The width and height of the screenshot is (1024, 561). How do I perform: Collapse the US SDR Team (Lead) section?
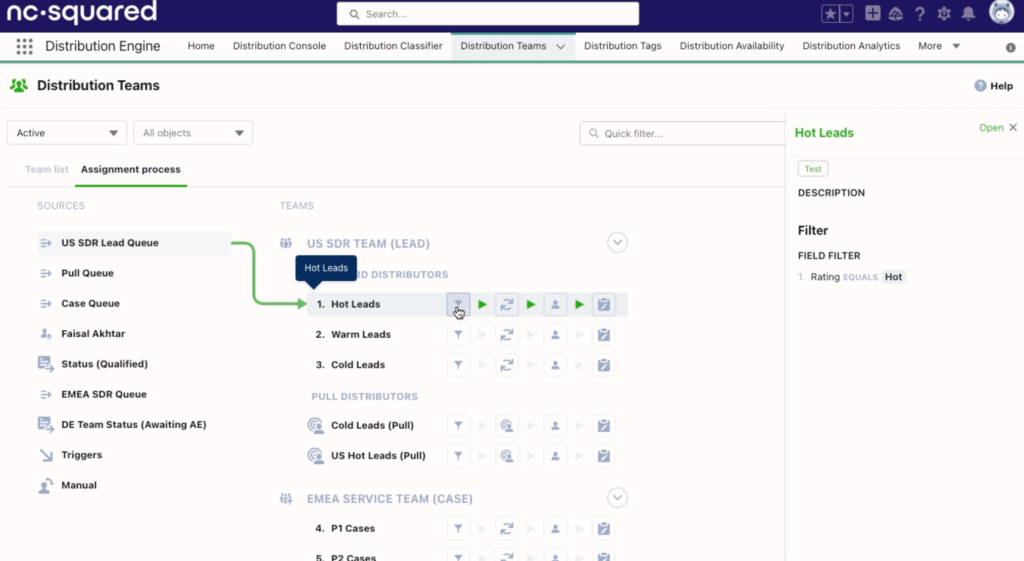(617, 242)
